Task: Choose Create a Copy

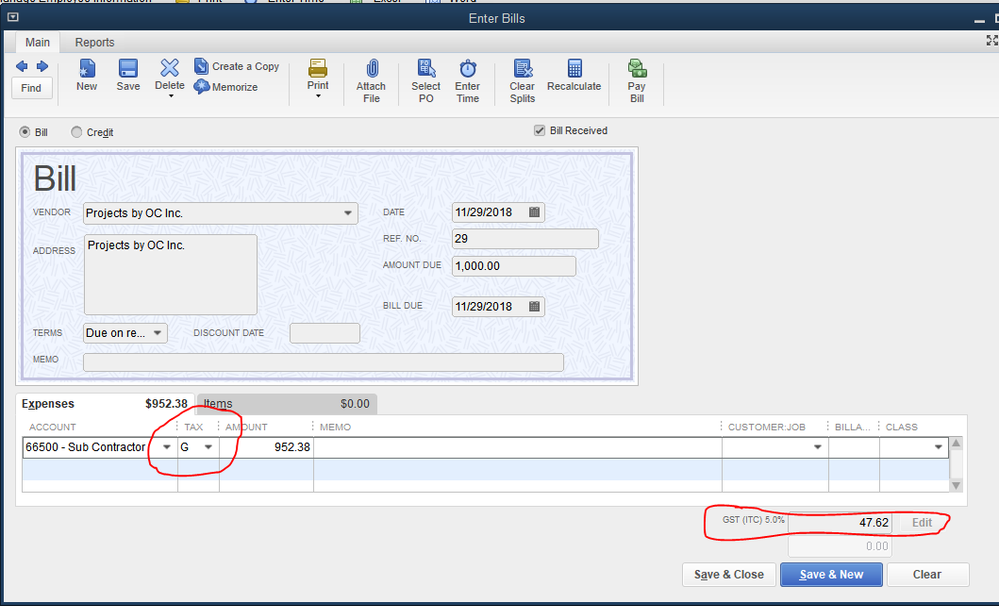Action: click(236, 66)
